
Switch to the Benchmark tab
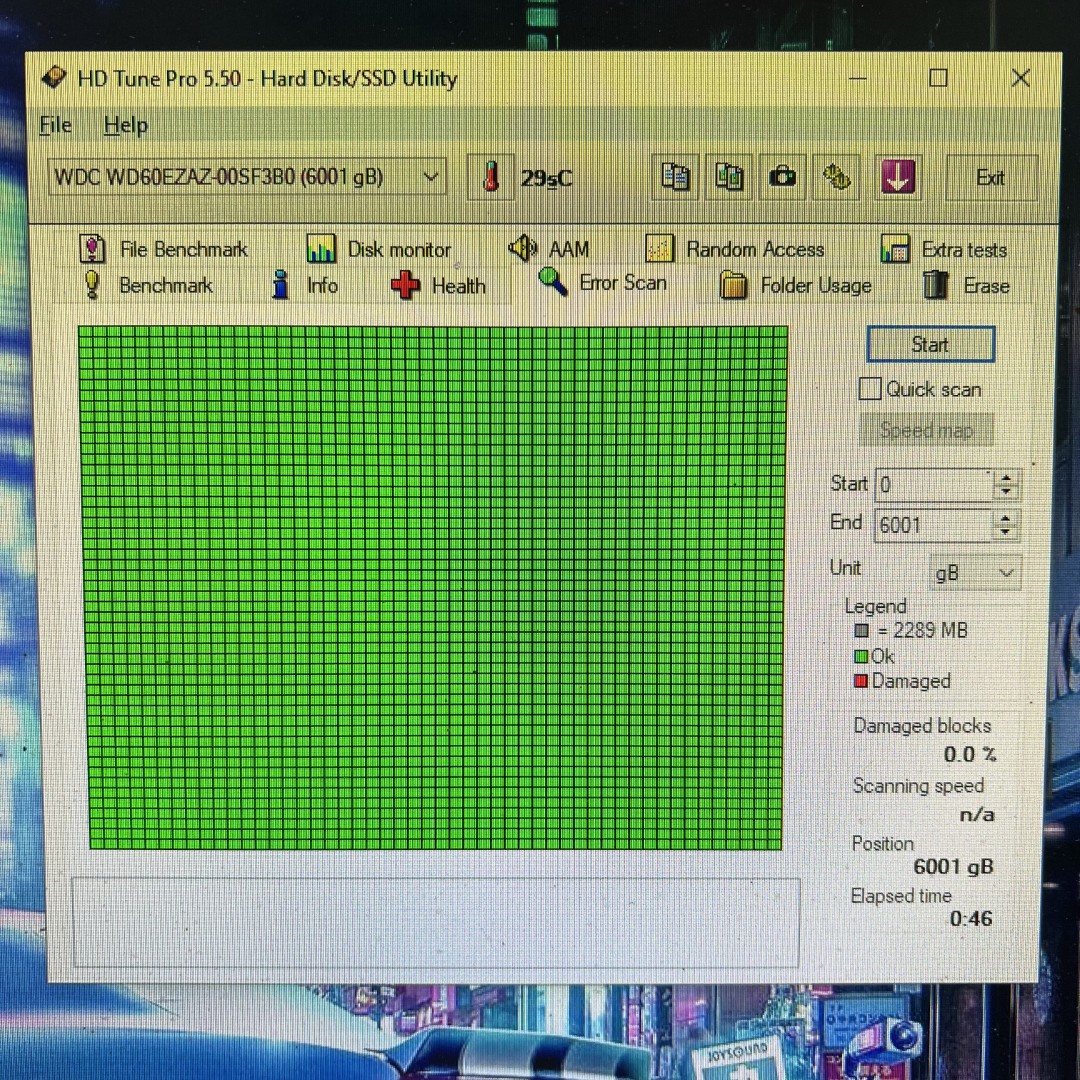point(148,286)
